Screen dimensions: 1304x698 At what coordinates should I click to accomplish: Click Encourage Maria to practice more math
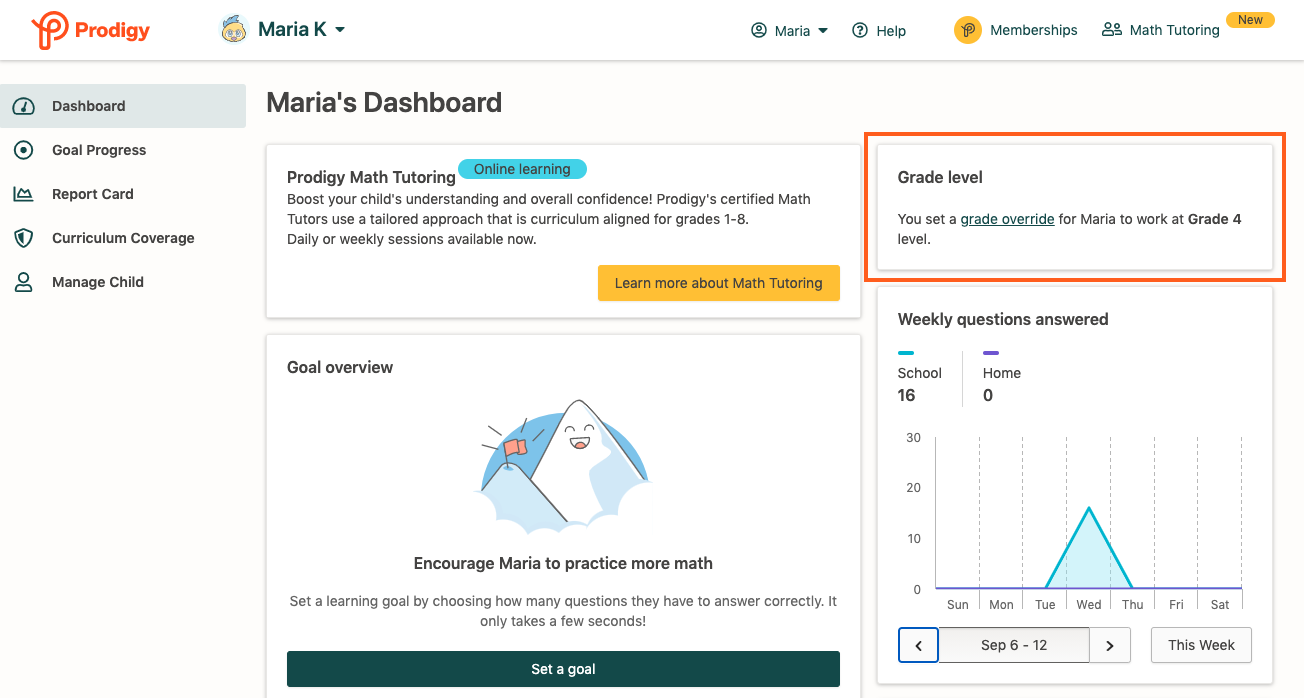[563, 563]
